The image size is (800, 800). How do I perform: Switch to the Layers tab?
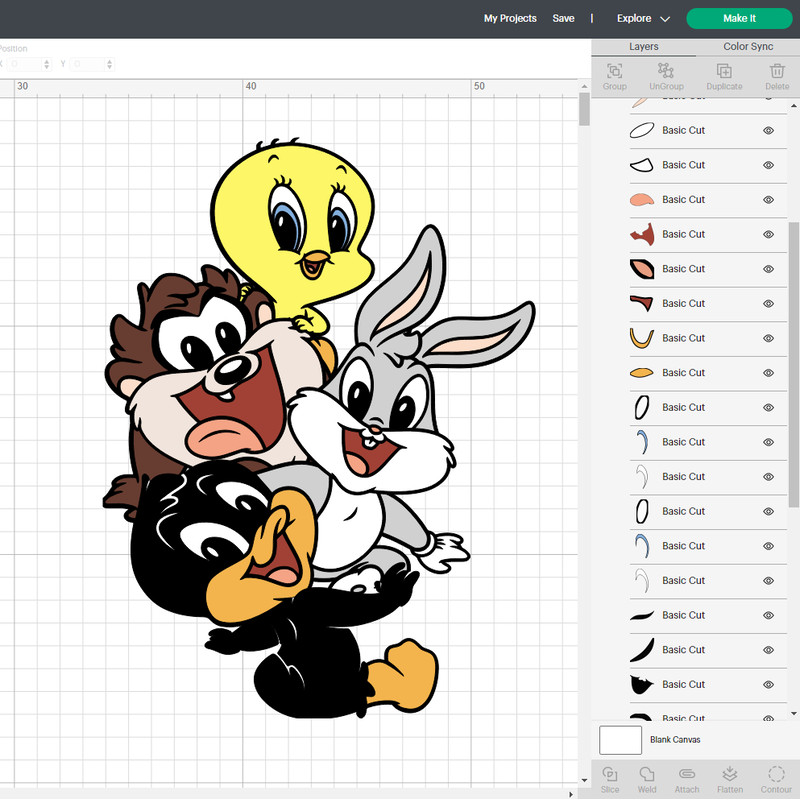pos(644,46)
